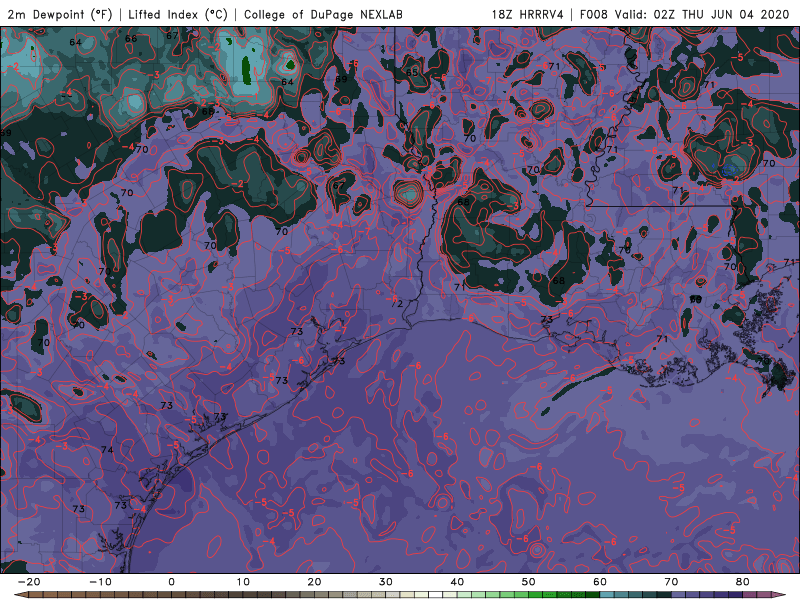Click the "74" dewpoint value on the map
The image size is (800, 600).
(x=107, y=449)
